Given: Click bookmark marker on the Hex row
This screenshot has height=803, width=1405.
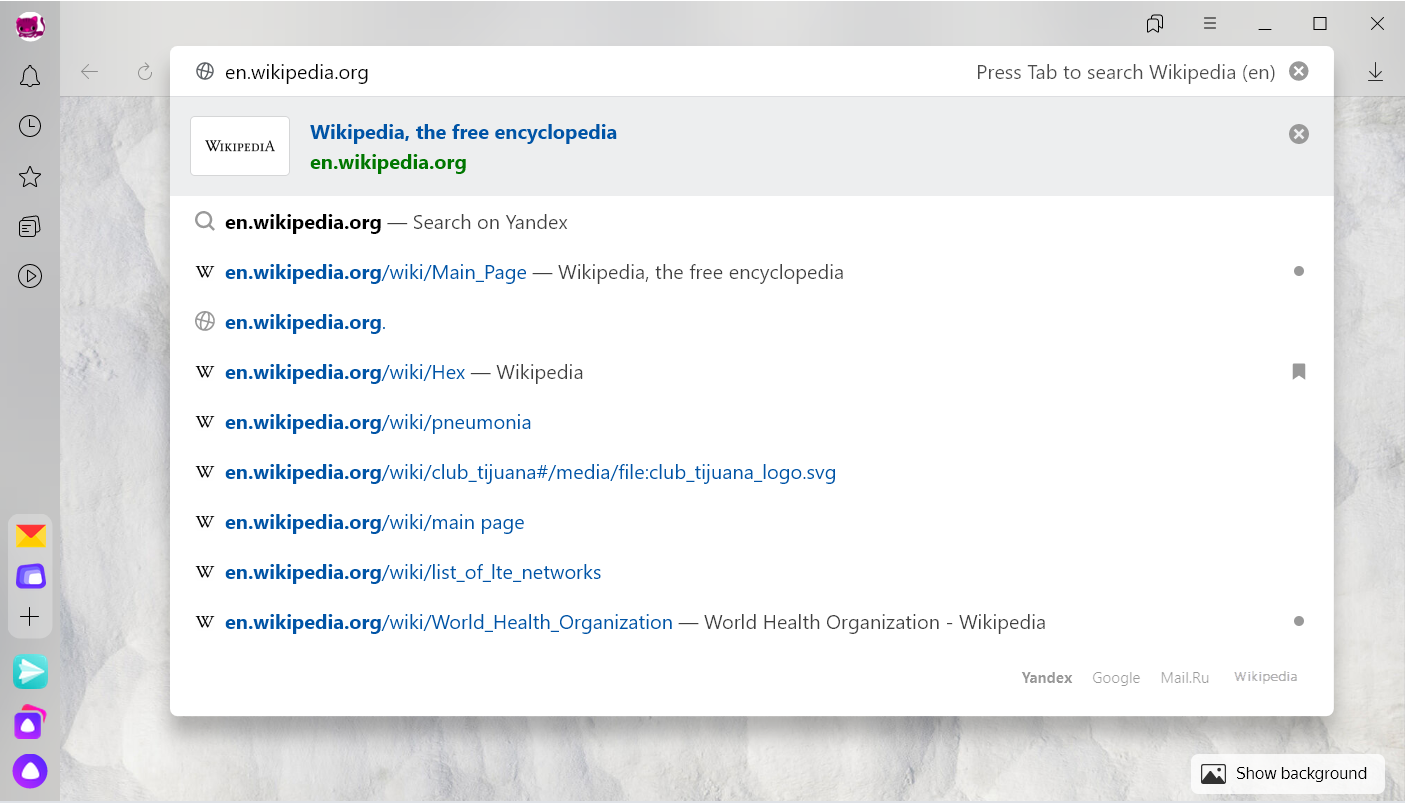Looking at the screenshot, I should click(1298, 371).
